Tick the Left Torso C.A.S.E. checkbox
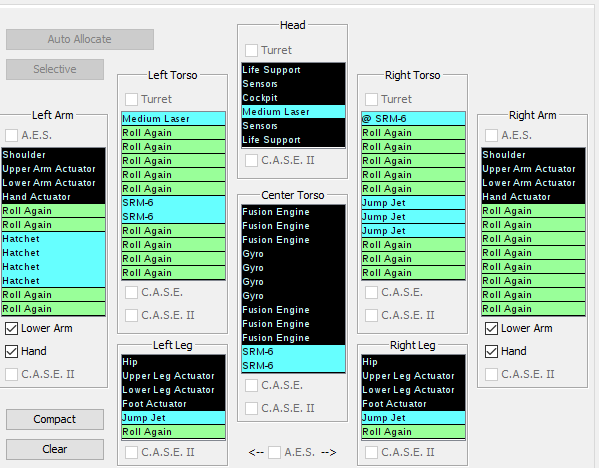The image size is (599, 468). (x=131, y=292)
